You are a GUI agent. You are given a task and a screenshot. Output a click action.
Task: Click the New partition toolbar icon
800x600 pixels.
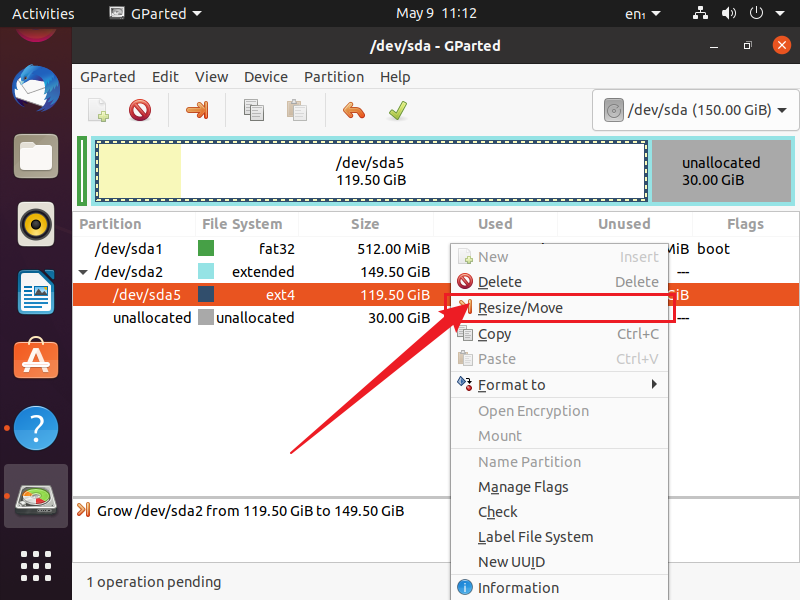(x=98, y=110)
